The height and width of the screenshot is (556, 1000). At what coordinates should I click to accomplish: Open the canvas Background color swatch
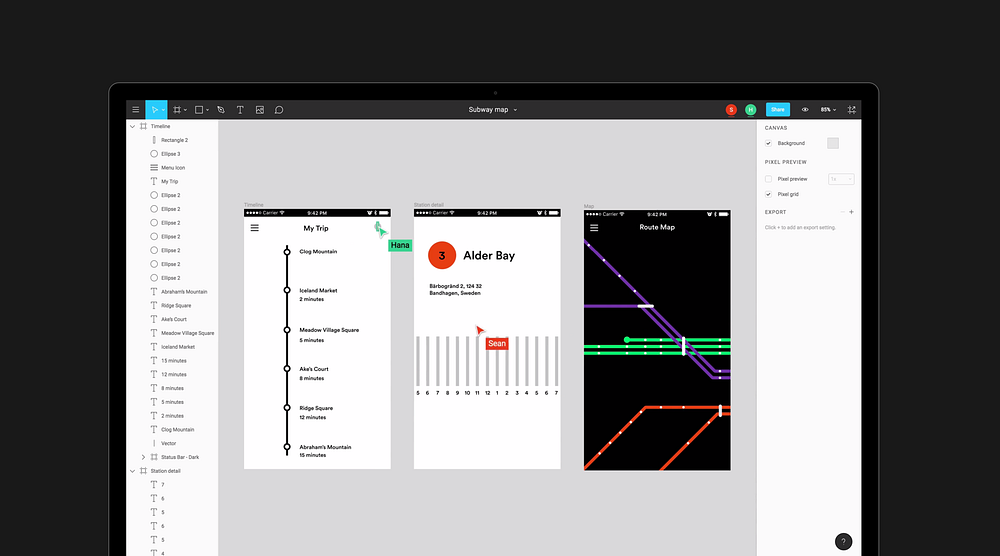click(833, 143)
